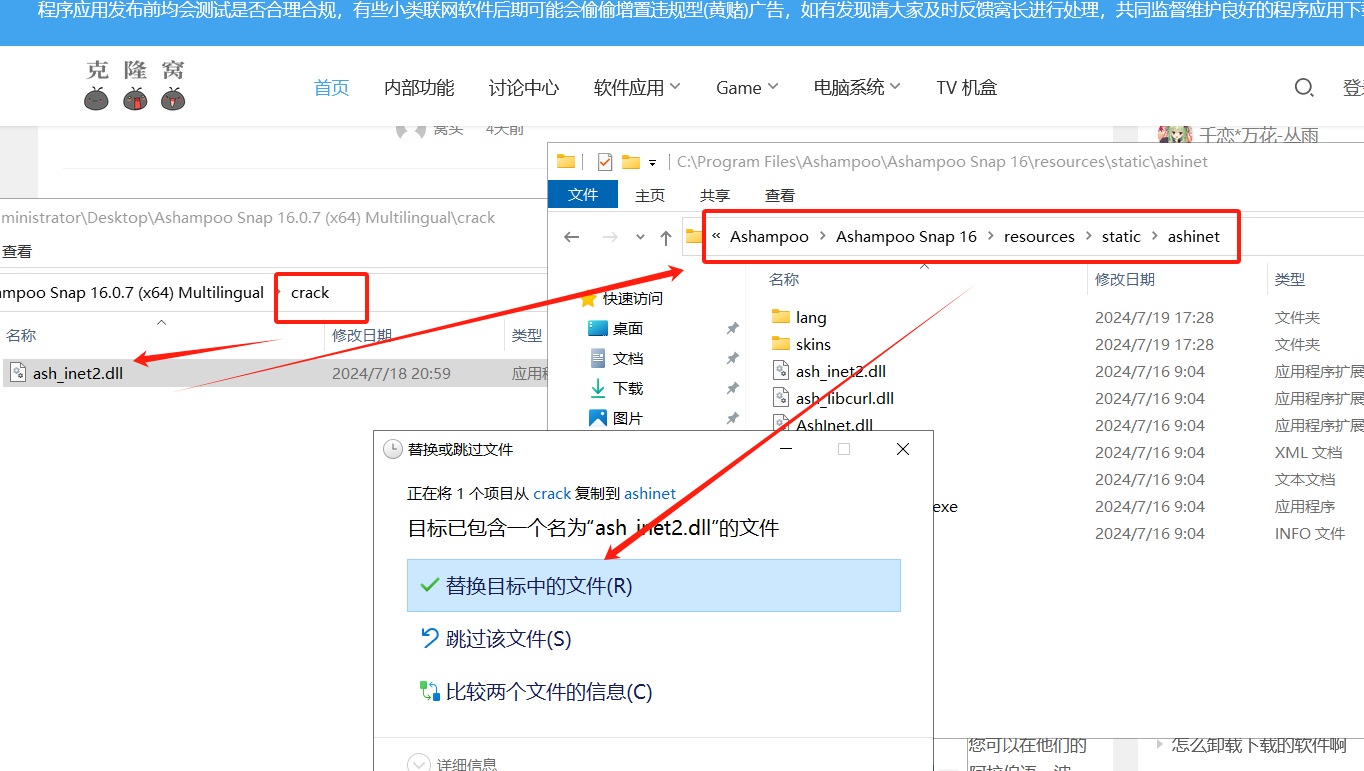Sort by 名称 column in crack window
This screenshot has width=1364, height=771.
tap(21, 336)
